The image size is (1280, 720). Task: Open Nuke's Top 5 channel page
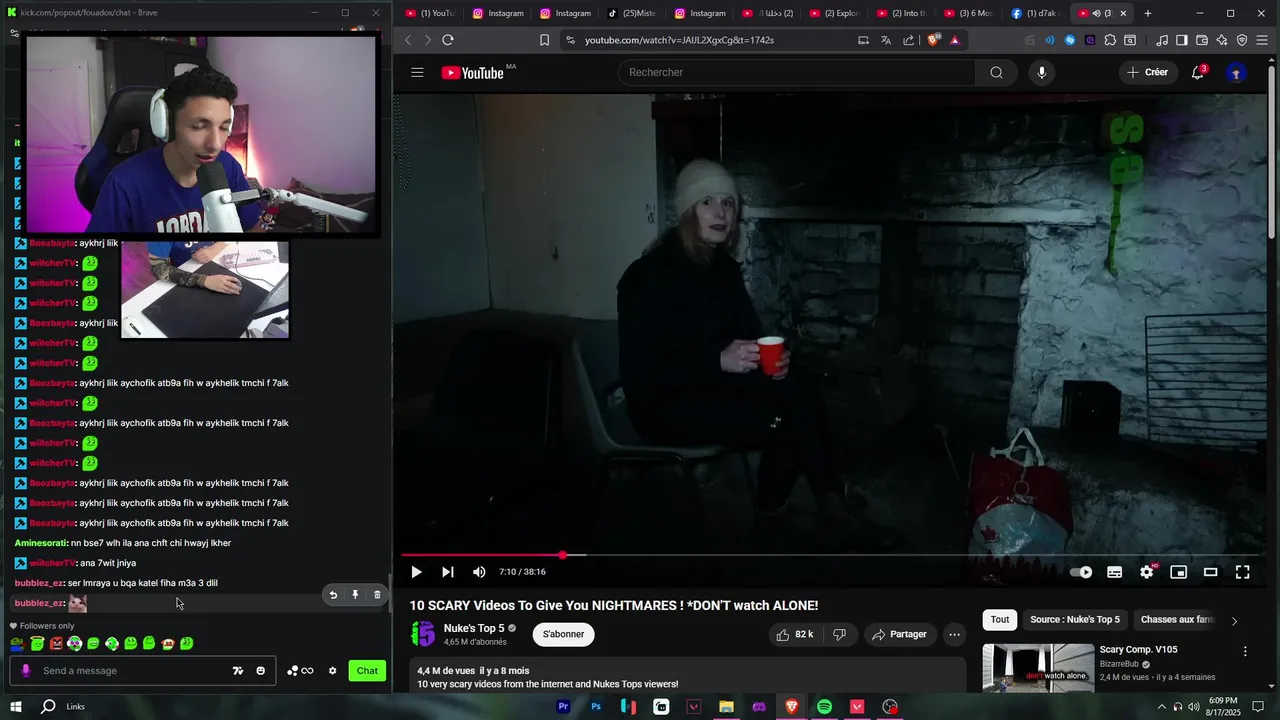474,628
